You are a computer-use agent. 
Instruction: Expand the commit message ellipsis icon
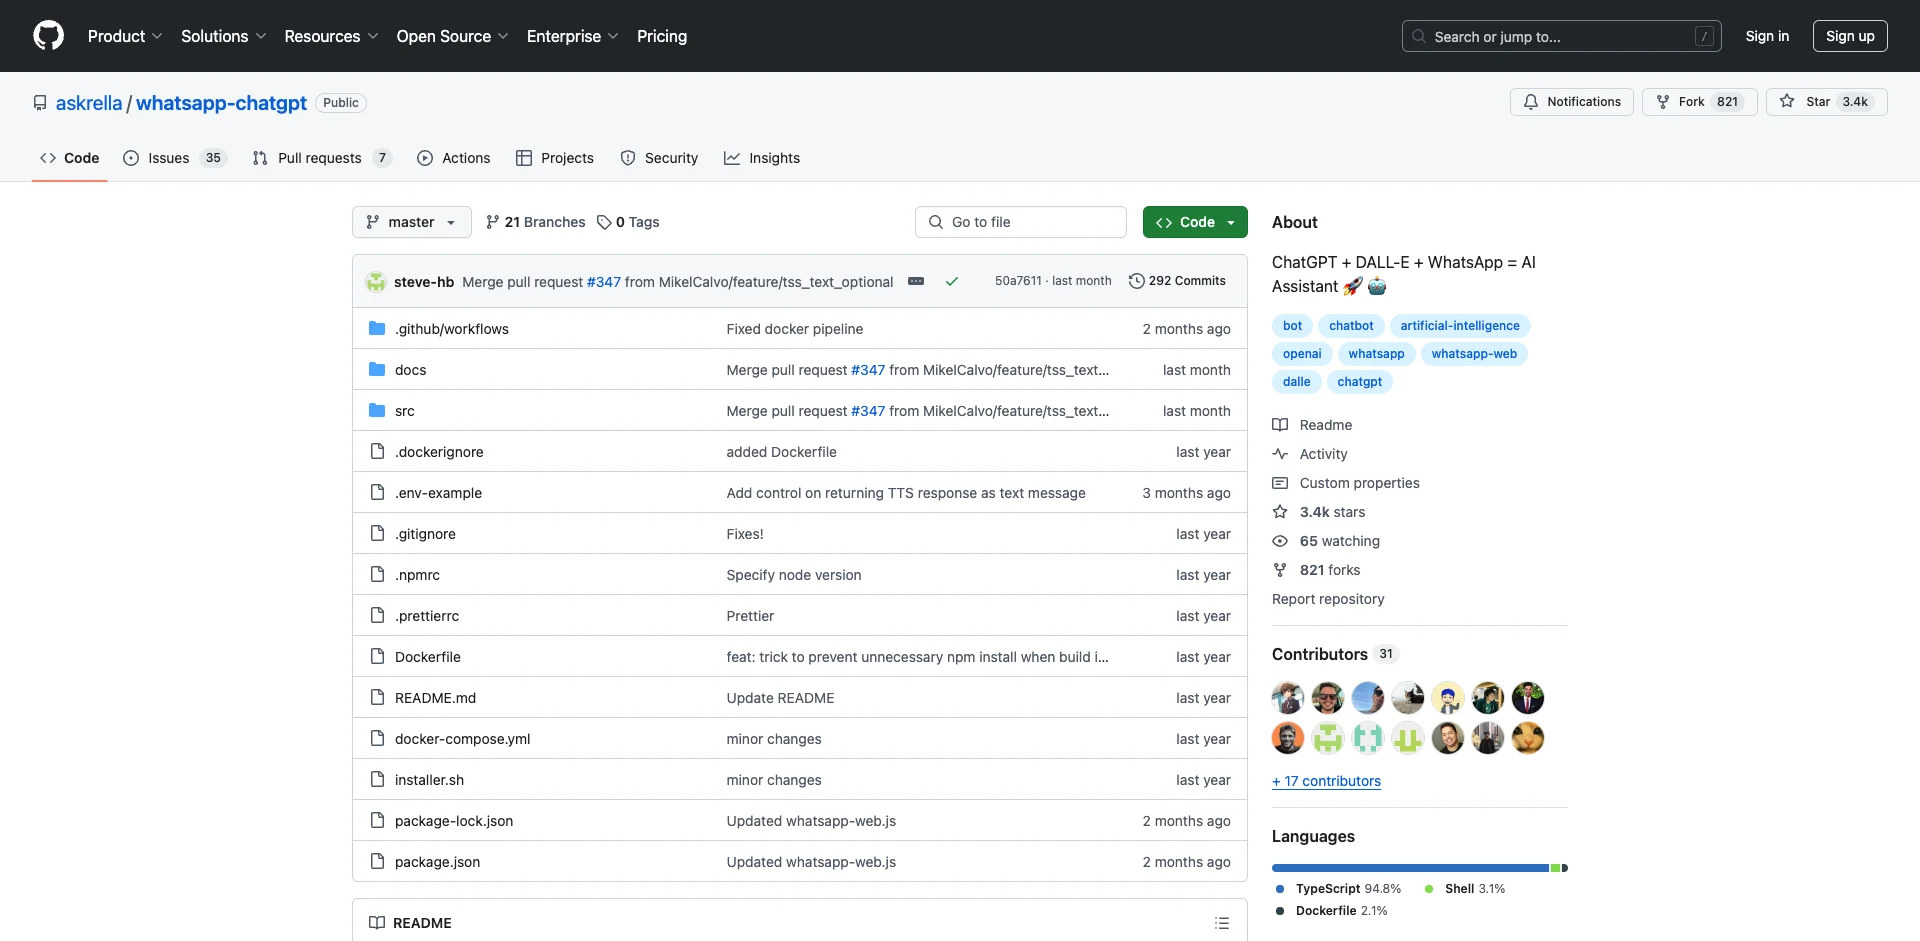[x=916, y=282]
